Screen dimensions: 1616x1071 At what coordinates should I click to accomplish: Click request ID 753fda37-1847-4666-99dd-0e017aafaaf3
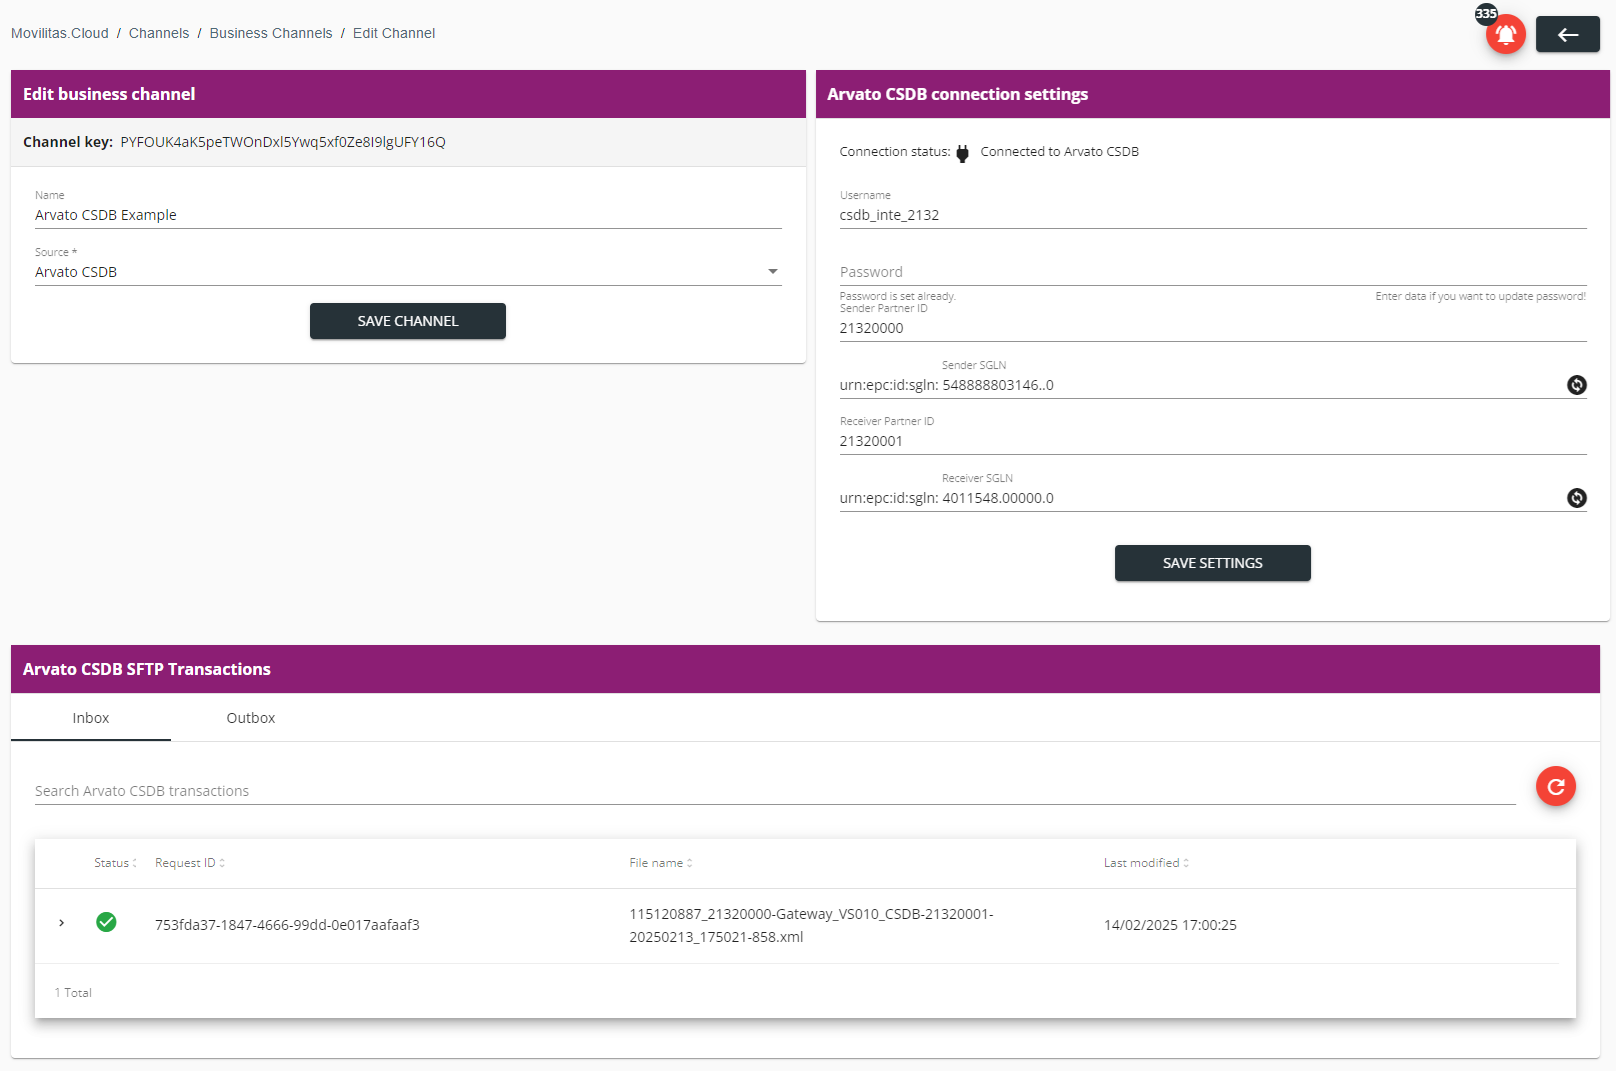[287, 925]
